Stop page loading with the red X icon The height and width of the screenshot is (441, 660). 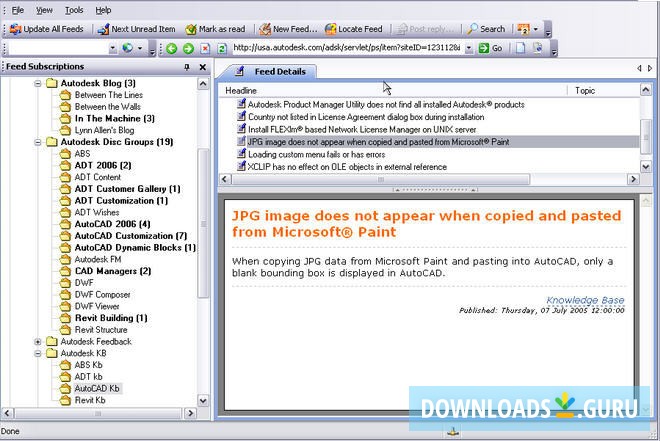pyautogui.click(x=205, y=48)
